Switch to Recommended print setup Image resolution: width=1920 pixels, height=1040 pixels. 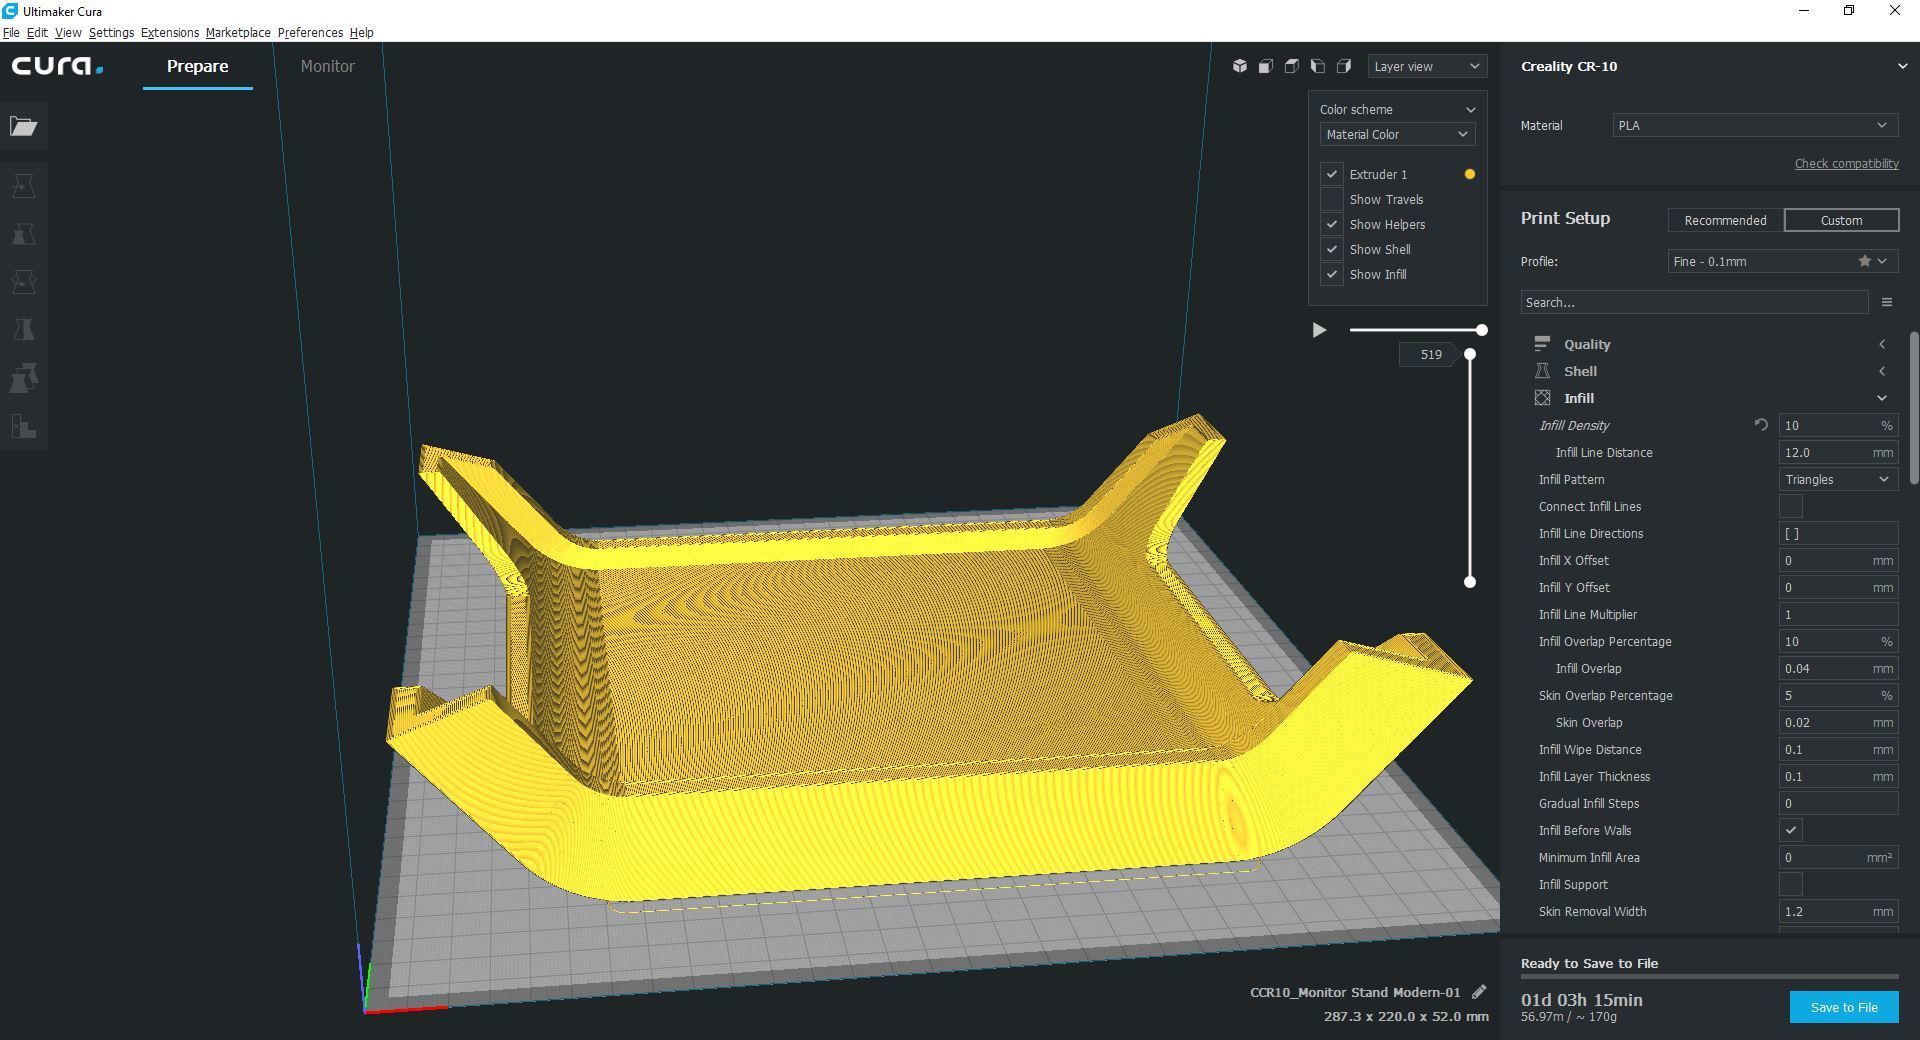click(1725, 220)
